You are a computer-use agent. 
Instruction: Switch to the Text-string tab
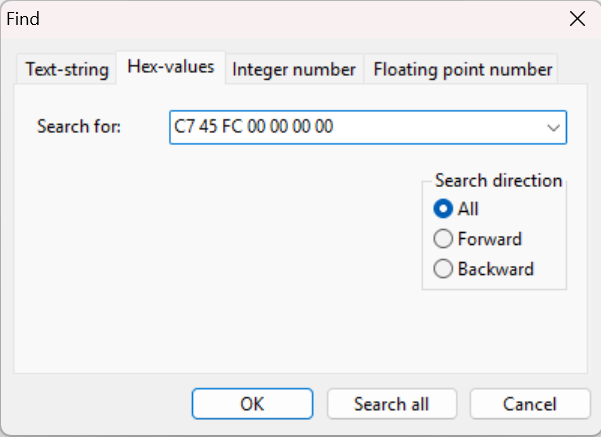pos(67,69)
